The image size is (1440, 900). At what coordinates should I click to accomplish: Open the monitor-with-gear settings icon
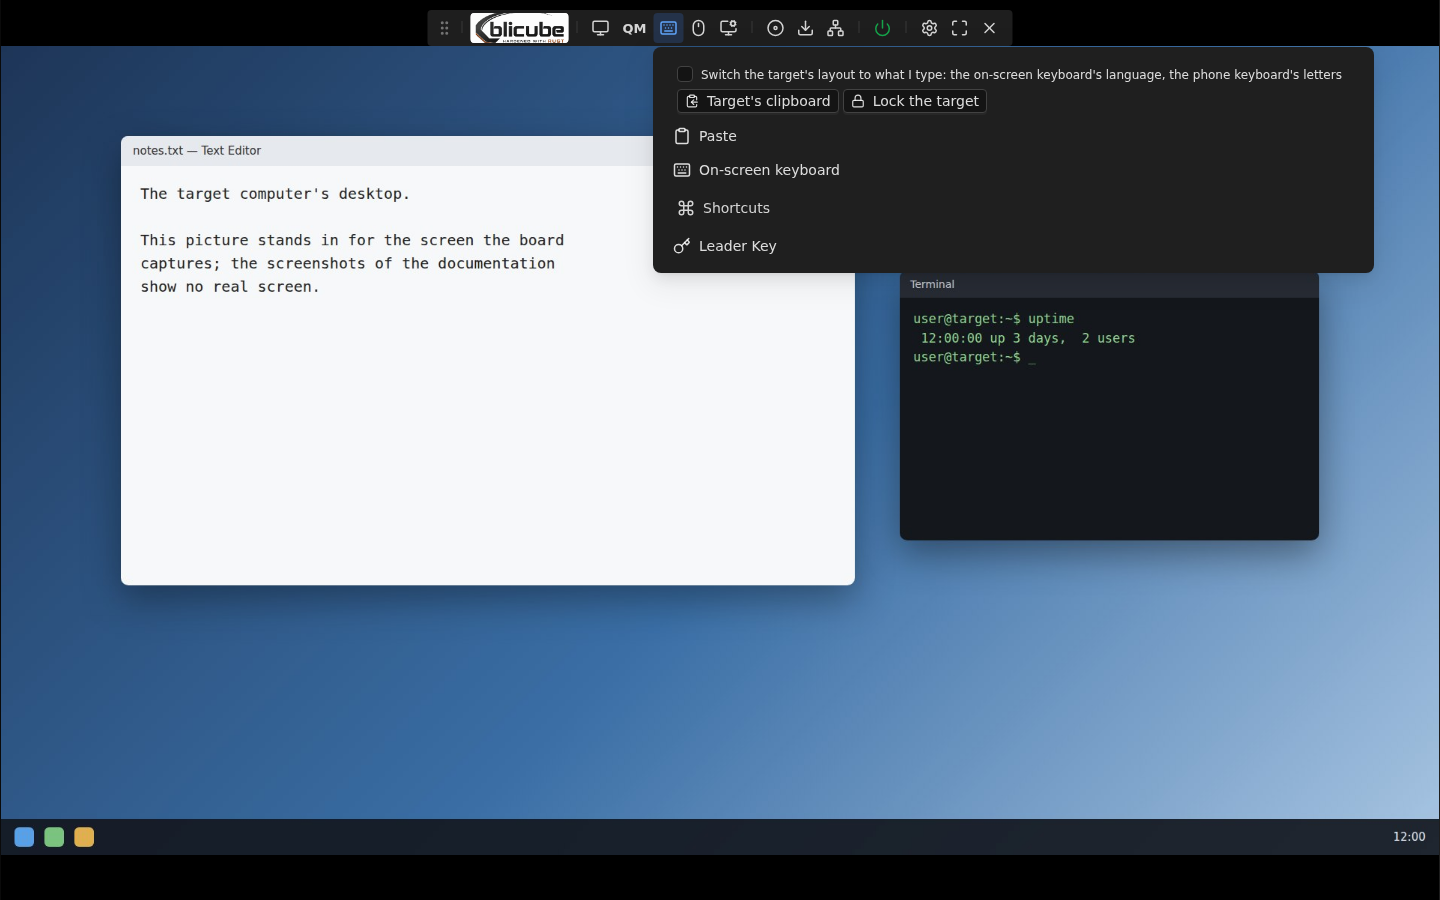point(729,28)
